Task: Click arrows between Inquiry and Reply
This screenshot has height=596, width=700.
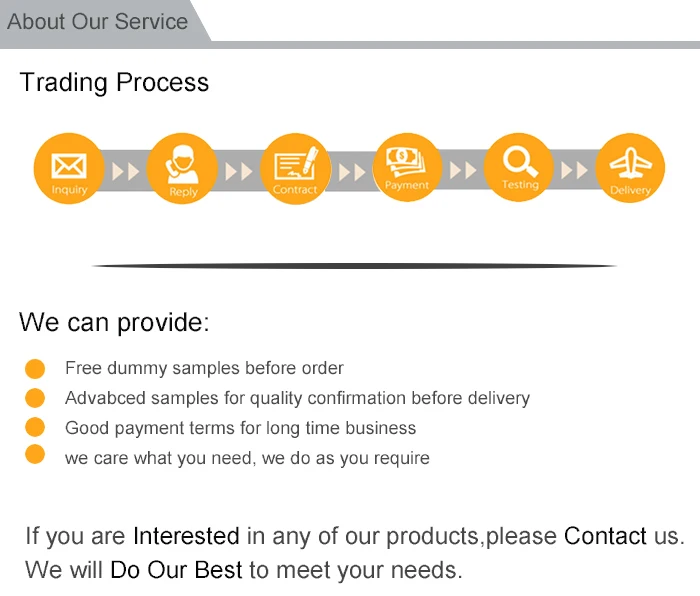Action: (126, 171)
